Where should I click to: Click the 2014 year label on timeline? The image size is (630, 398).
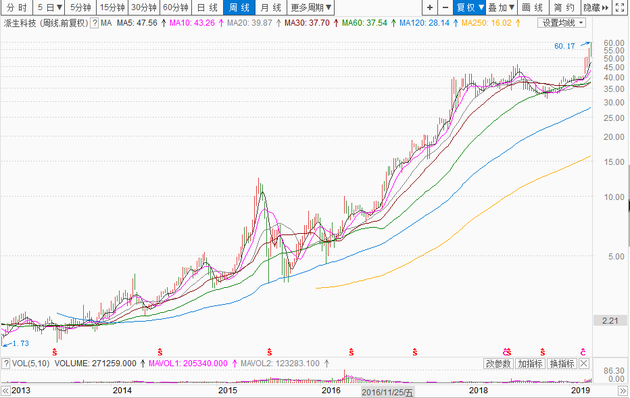coord(122,390)
